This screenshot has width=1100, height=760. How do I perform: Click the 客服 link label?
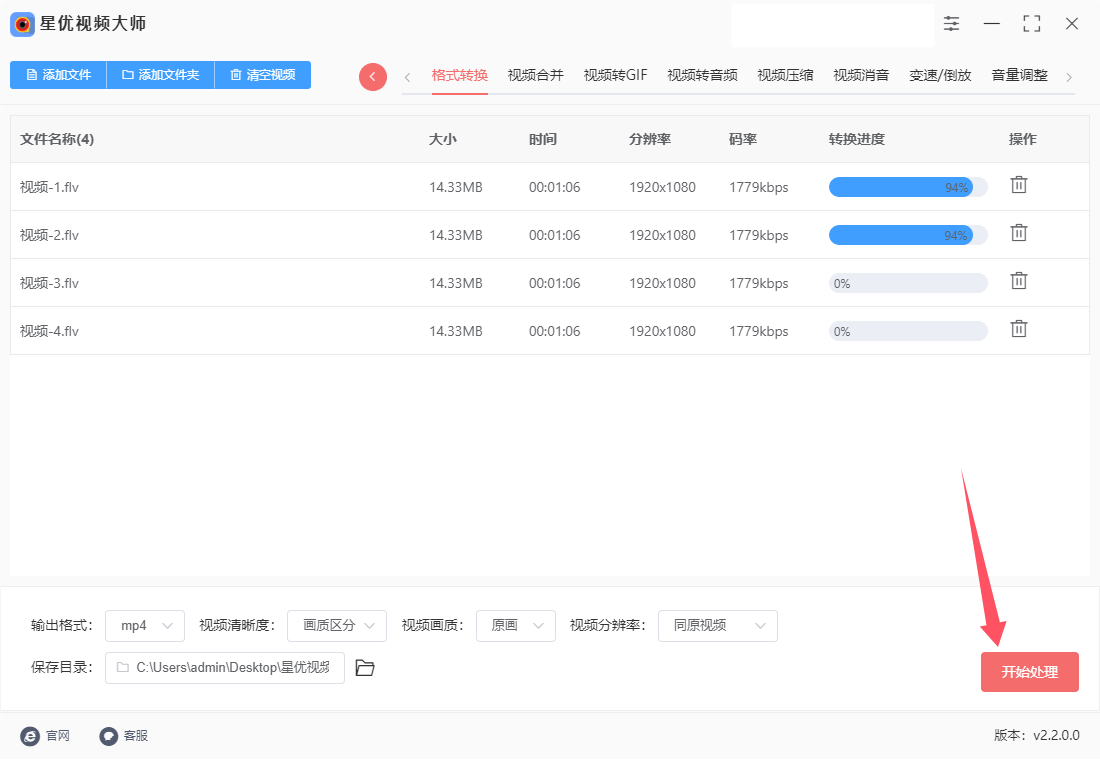[135, 735]
